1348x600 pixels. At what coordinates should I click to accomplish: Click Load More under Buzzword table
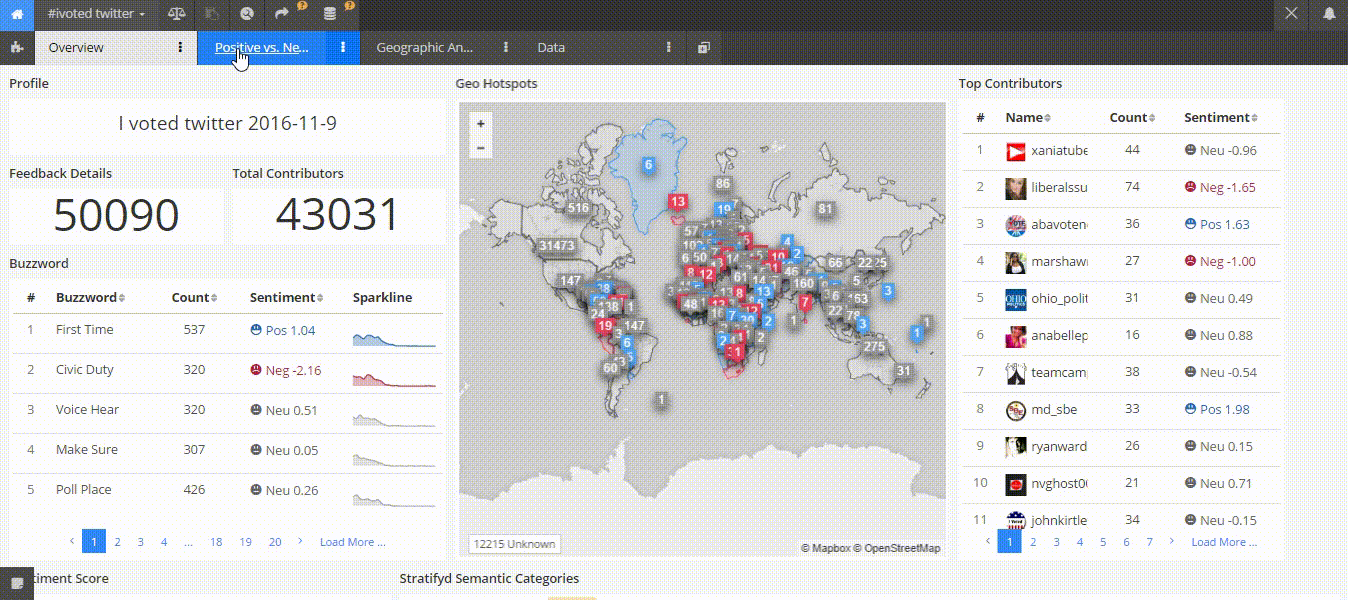[x=352, y=542]
